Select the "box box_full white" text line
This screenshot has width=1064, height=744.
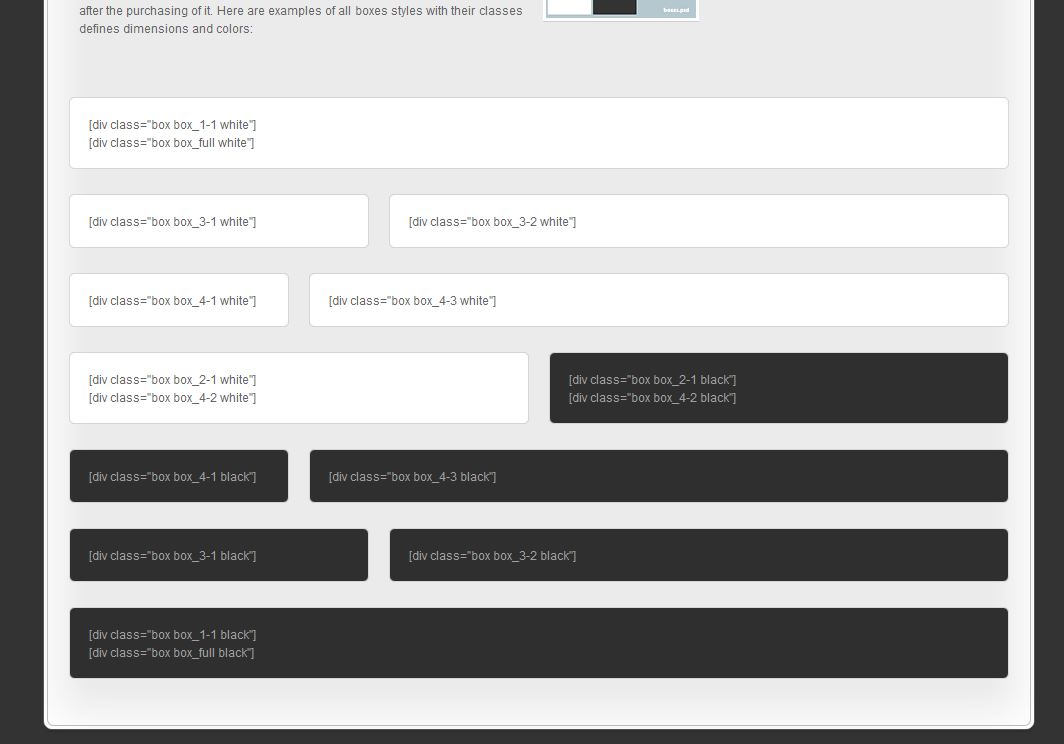(171, 143)
